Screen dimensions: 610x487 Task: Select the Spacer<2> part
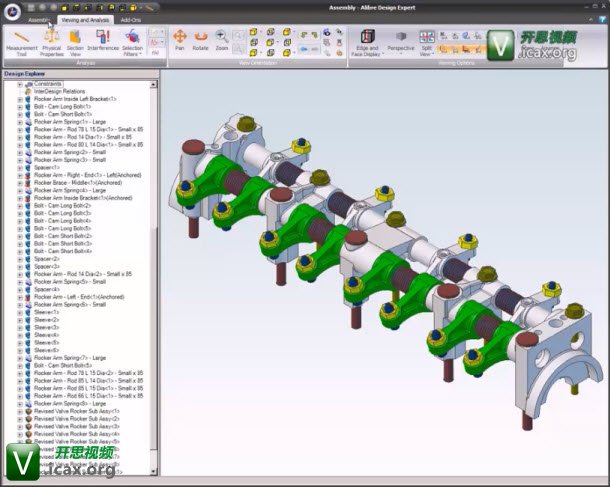(x=47, y=259)
